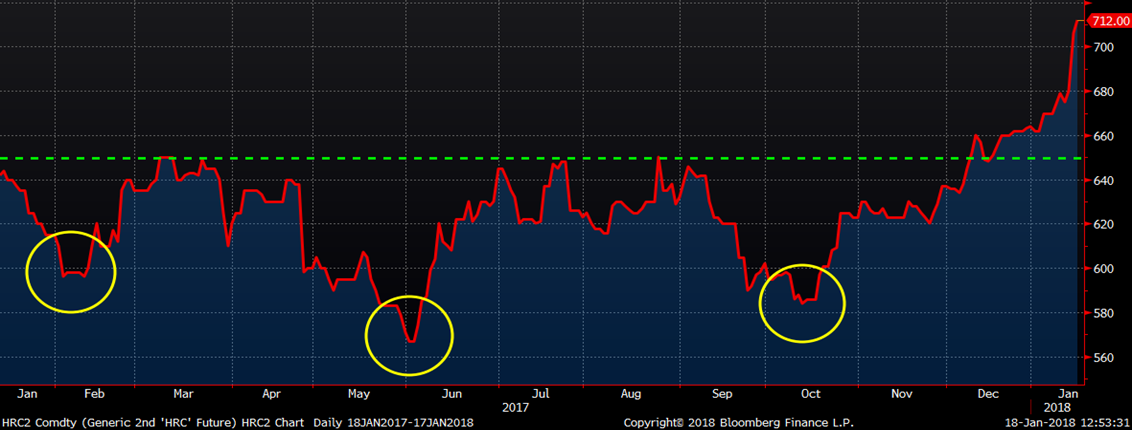Image resolution: width=1132 pixels, height=430 pixels.
Task: Click the 600 price axis label
Action: (x=1103, y=268)
